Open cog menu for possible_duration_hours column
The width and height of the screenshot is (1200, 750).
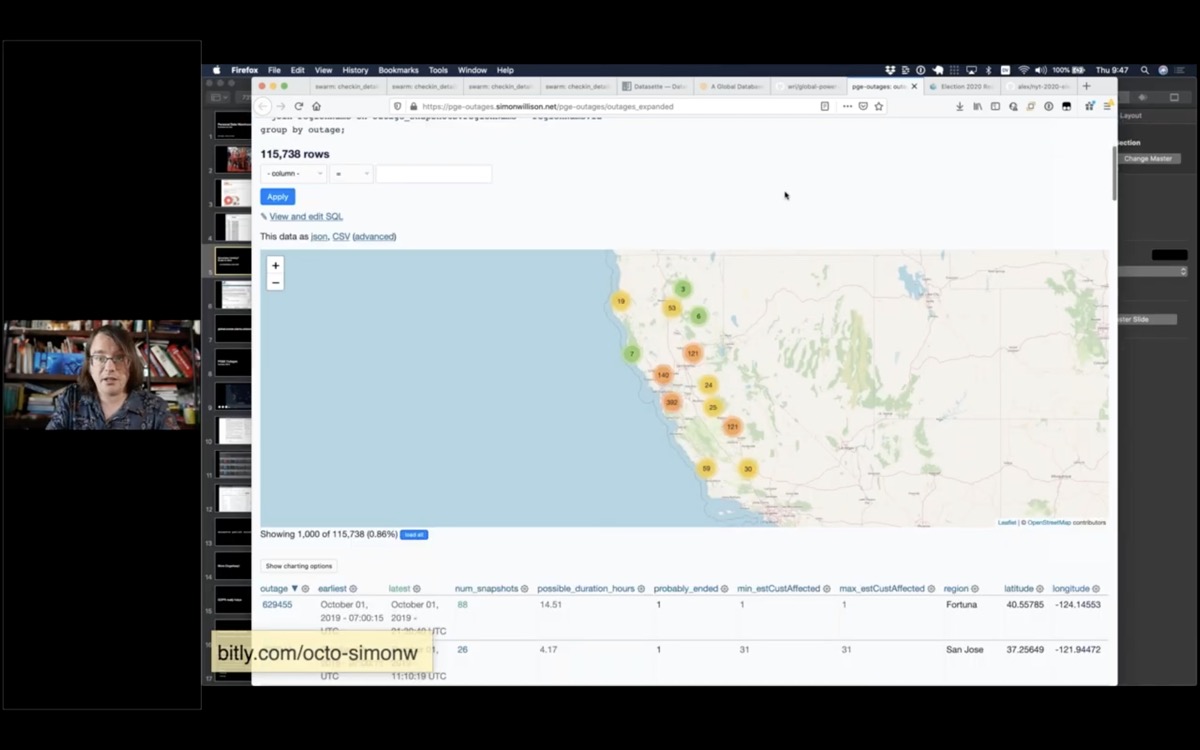pyautogui.click(x=642, y=589)
